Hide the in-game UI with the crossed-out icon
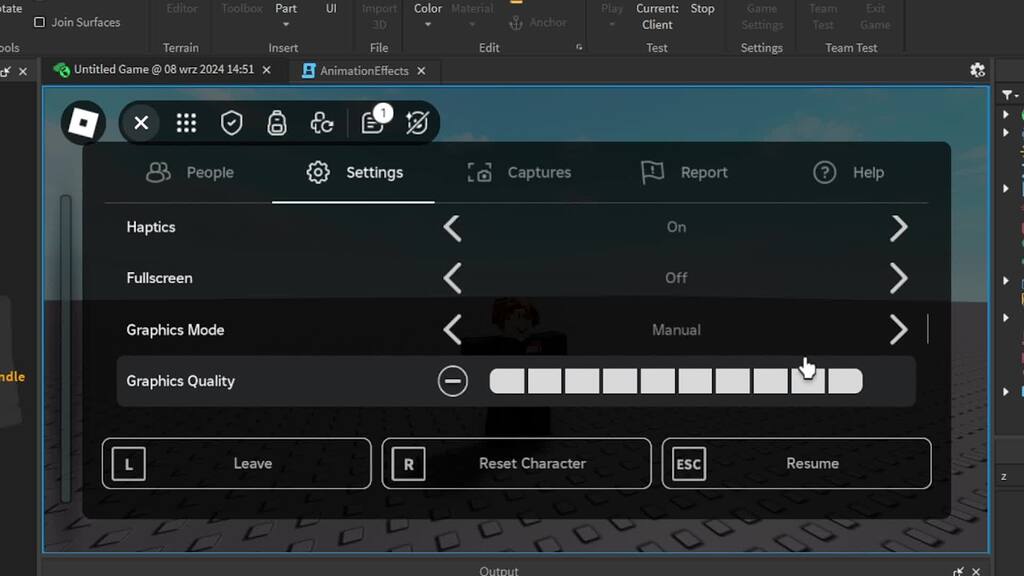This screenshot has height=576, width=1024. (x=417, y=122)
